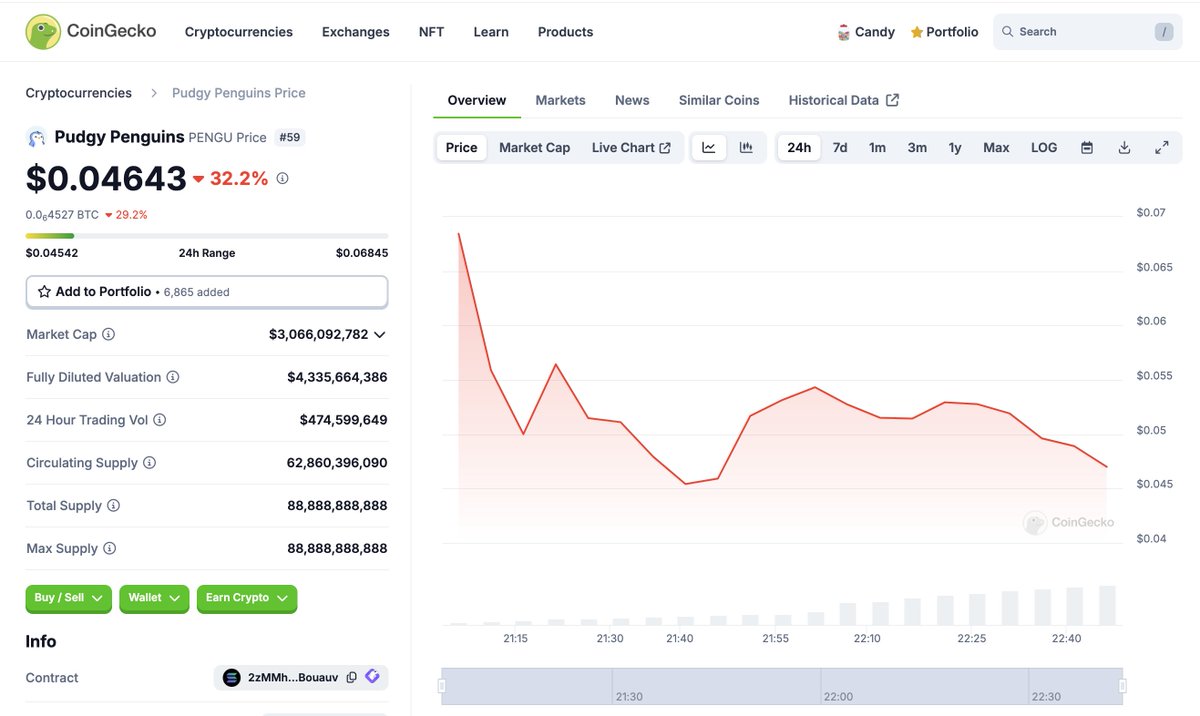Click the Pudgy Penguins coin icon
The height and width of the screenshot is (716, 1200).
(36, 138)
